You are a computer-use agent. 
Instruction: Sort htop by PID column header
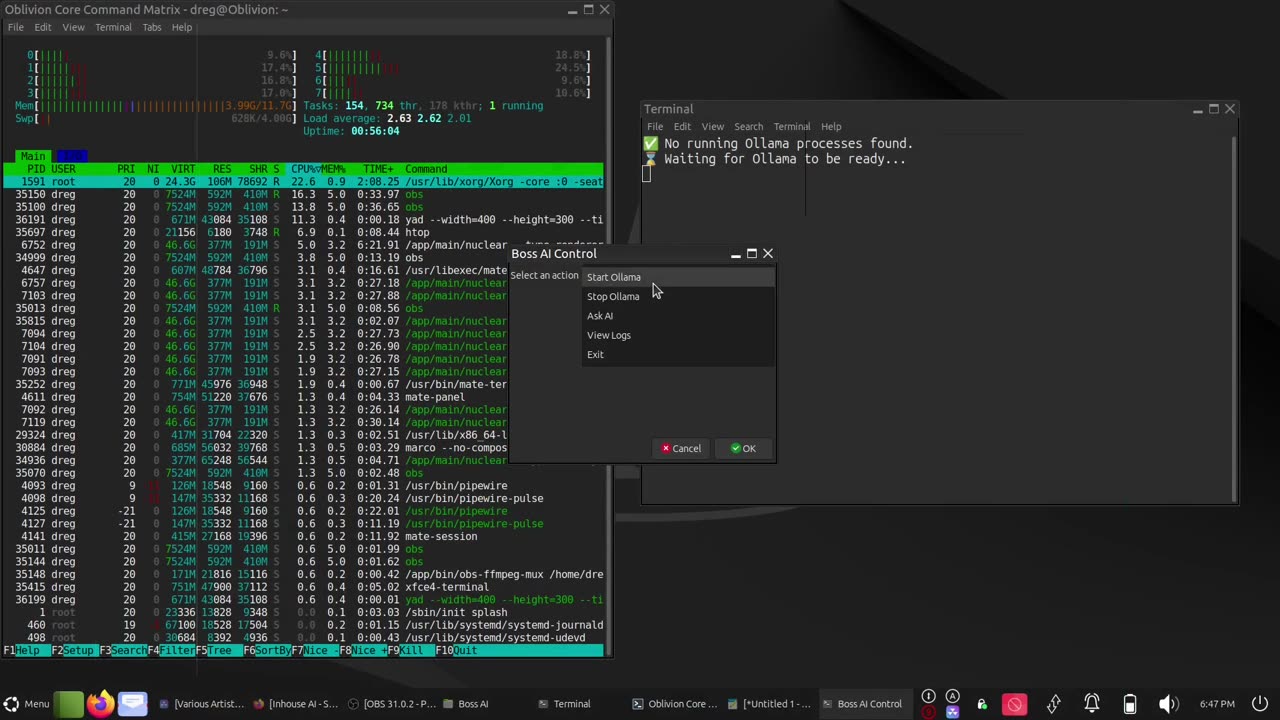tap(36, 169)
